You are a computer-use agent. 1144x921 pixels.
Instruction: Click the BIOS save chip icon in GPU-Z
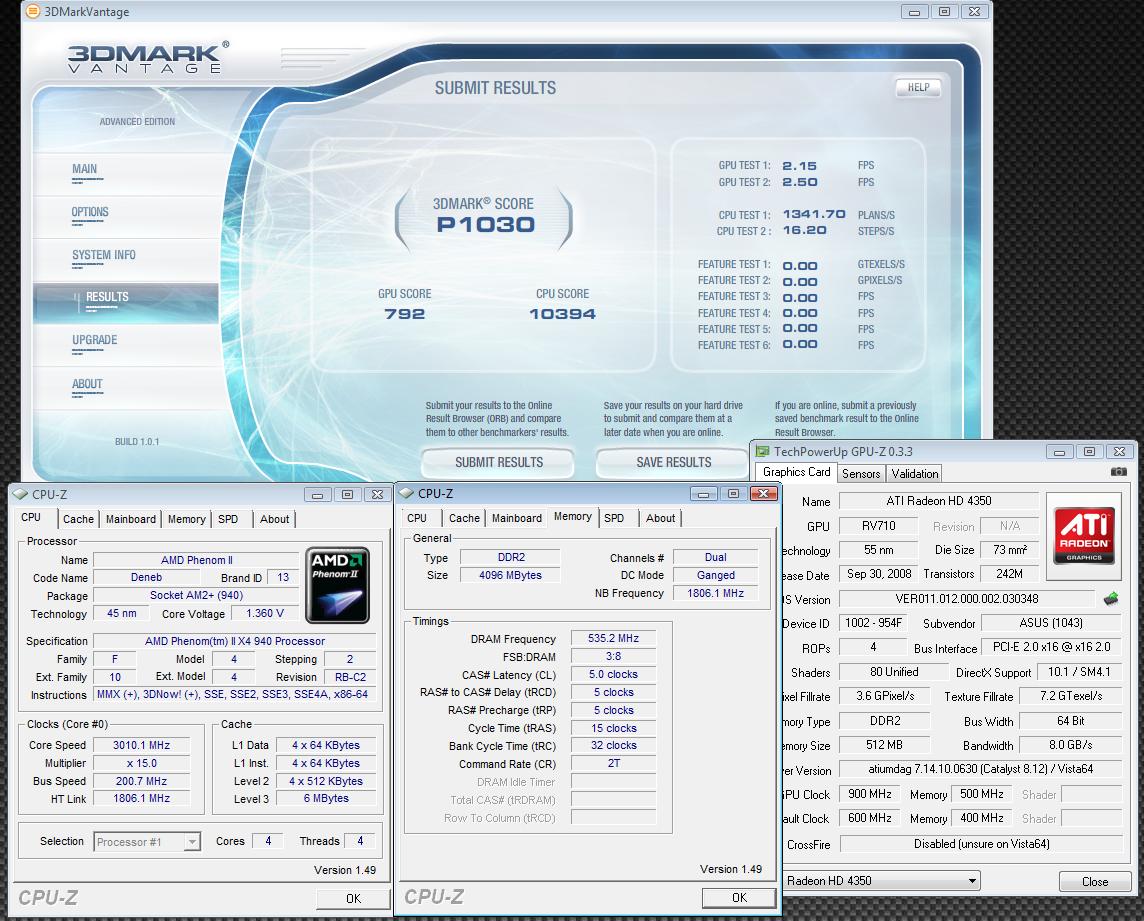(x=1110, y=598)
